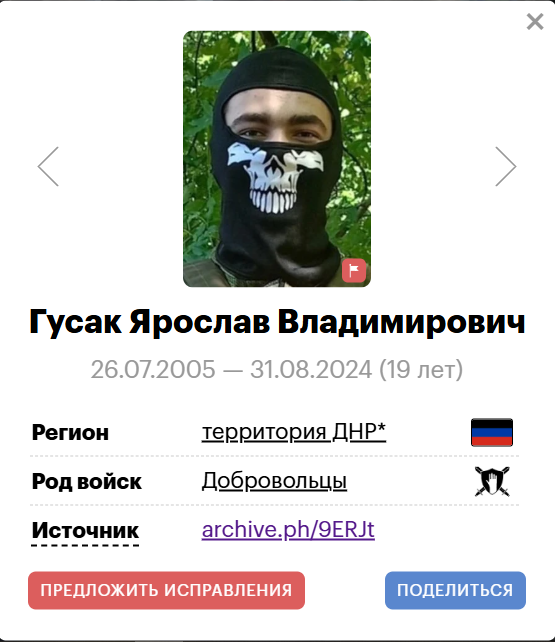Close the profile card popup
Image resolution: width=555 pixels, height=642 pixels.
pos(535,22)
